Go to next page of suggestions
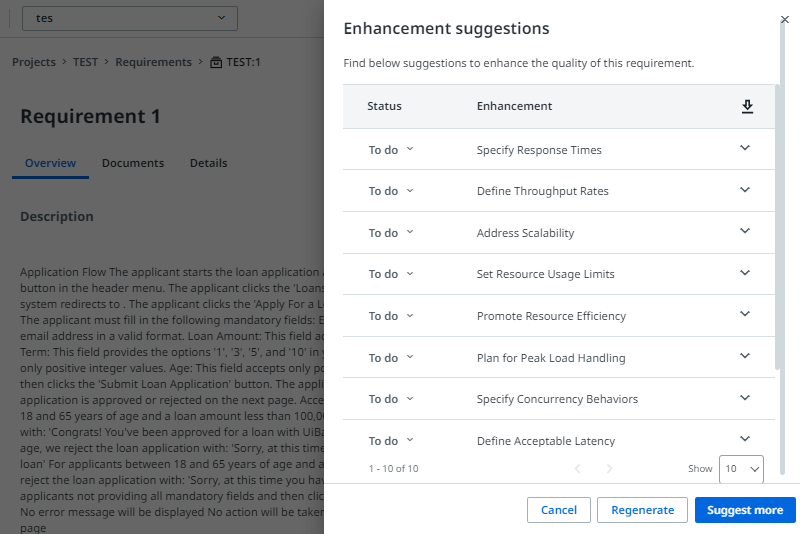This screenshot has width=800, height=534. 609,468
